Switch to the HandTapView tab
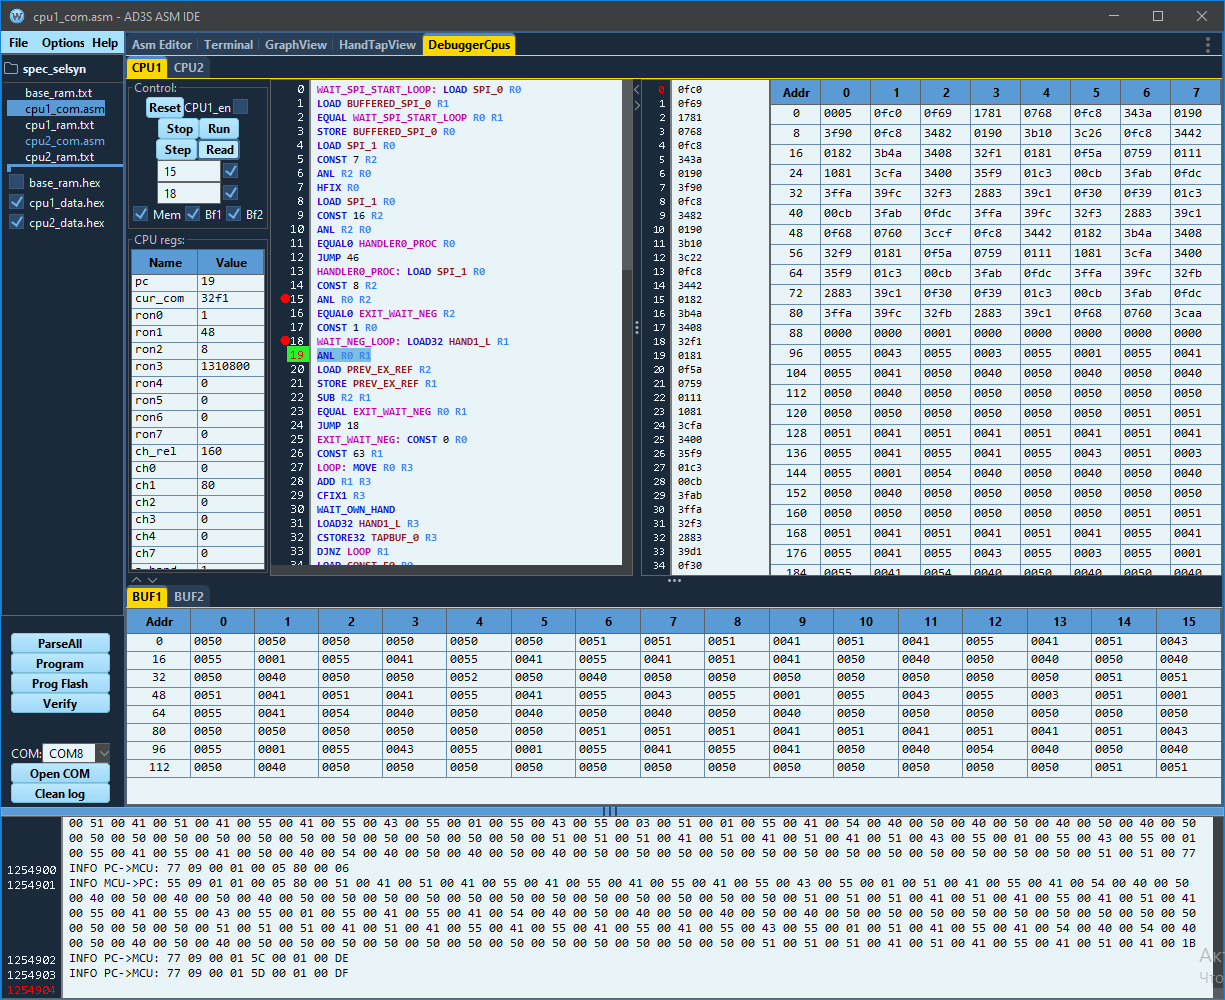 click(x=377, y=45)
